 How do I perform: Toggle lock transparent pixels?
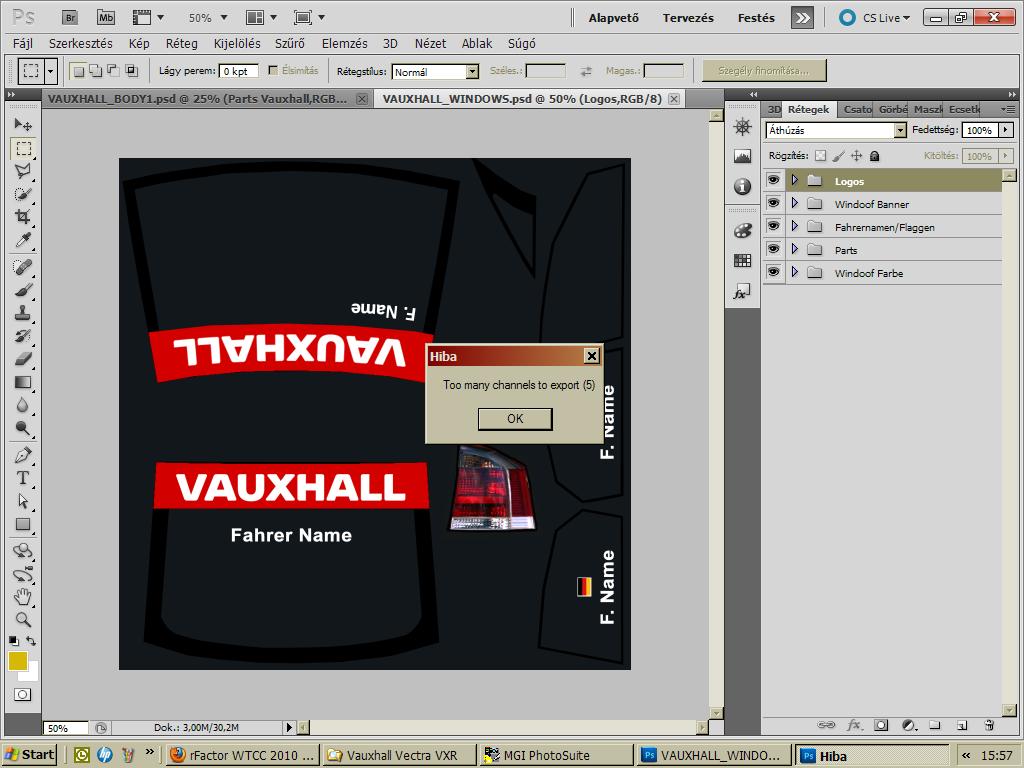click(820, 155)
